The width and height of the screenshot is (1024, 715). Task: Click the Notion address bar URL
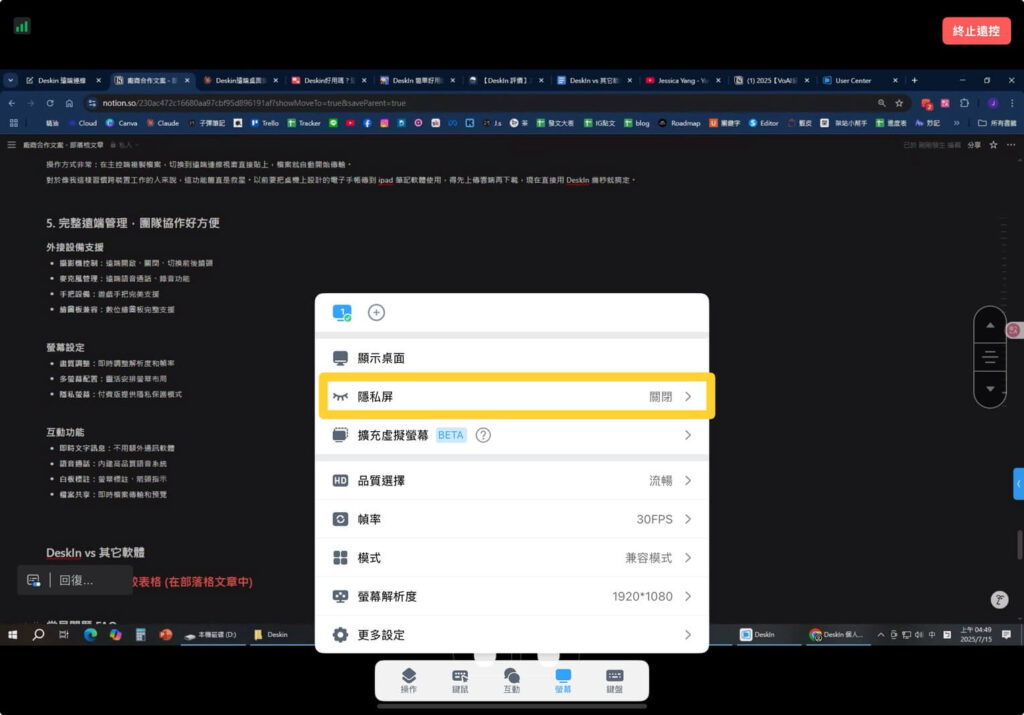(x=253, y=103)
